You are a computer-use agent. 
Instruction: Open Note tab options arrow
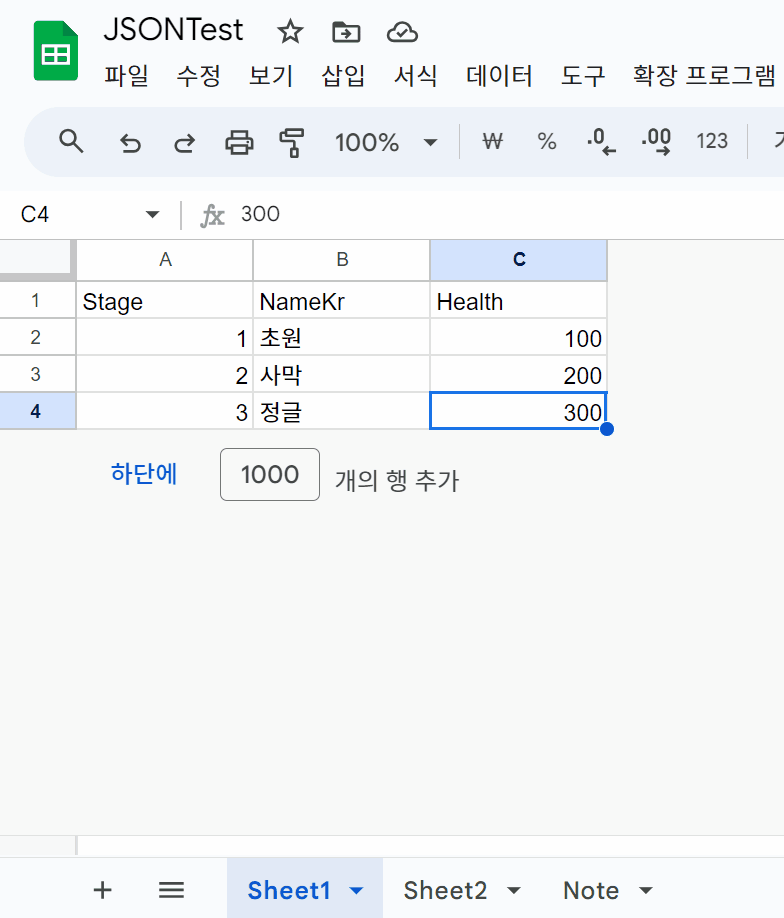[x=645, y=891]
